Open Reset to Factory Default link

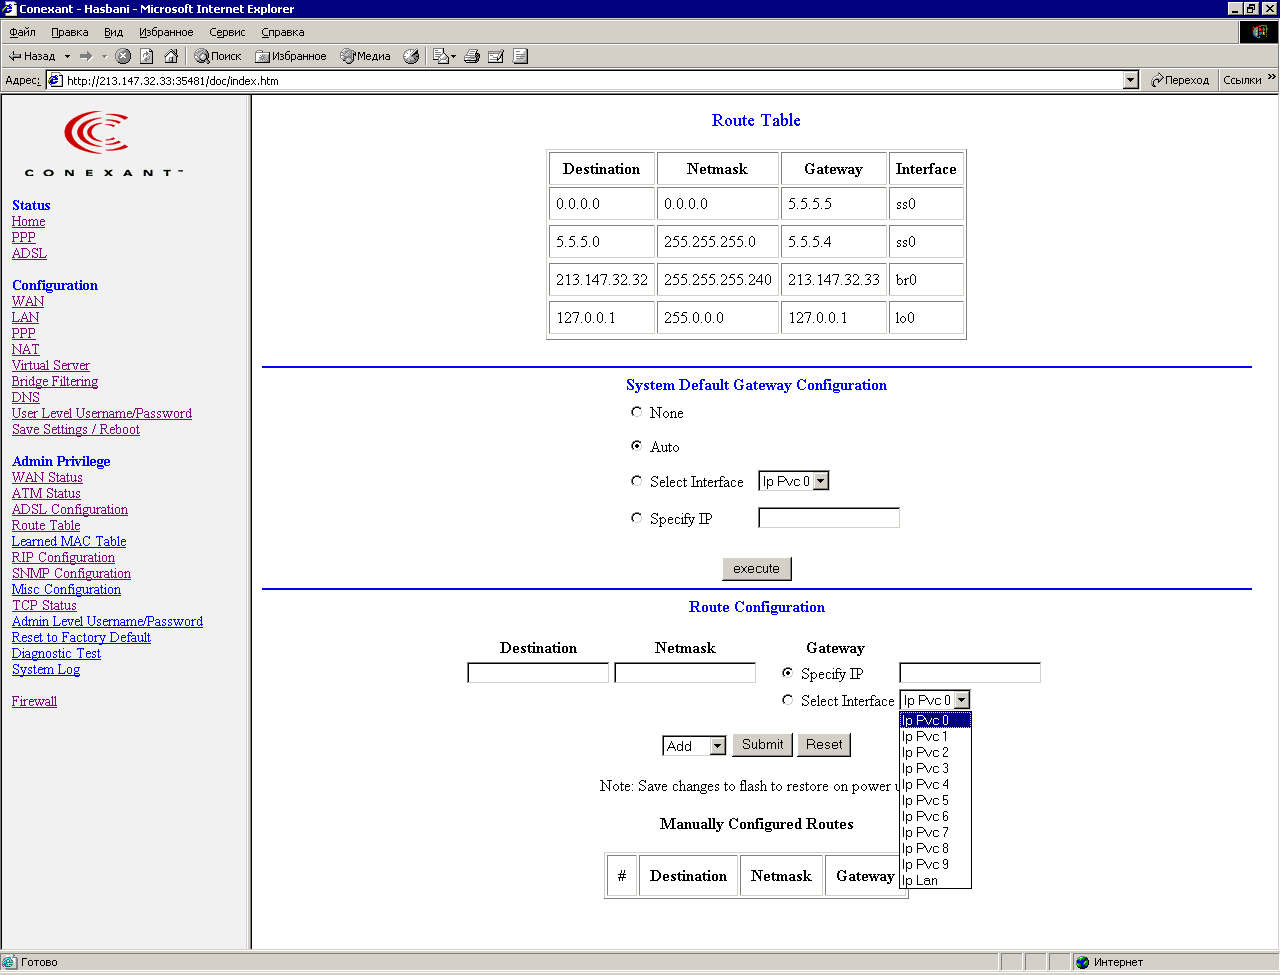coord(81,637)
